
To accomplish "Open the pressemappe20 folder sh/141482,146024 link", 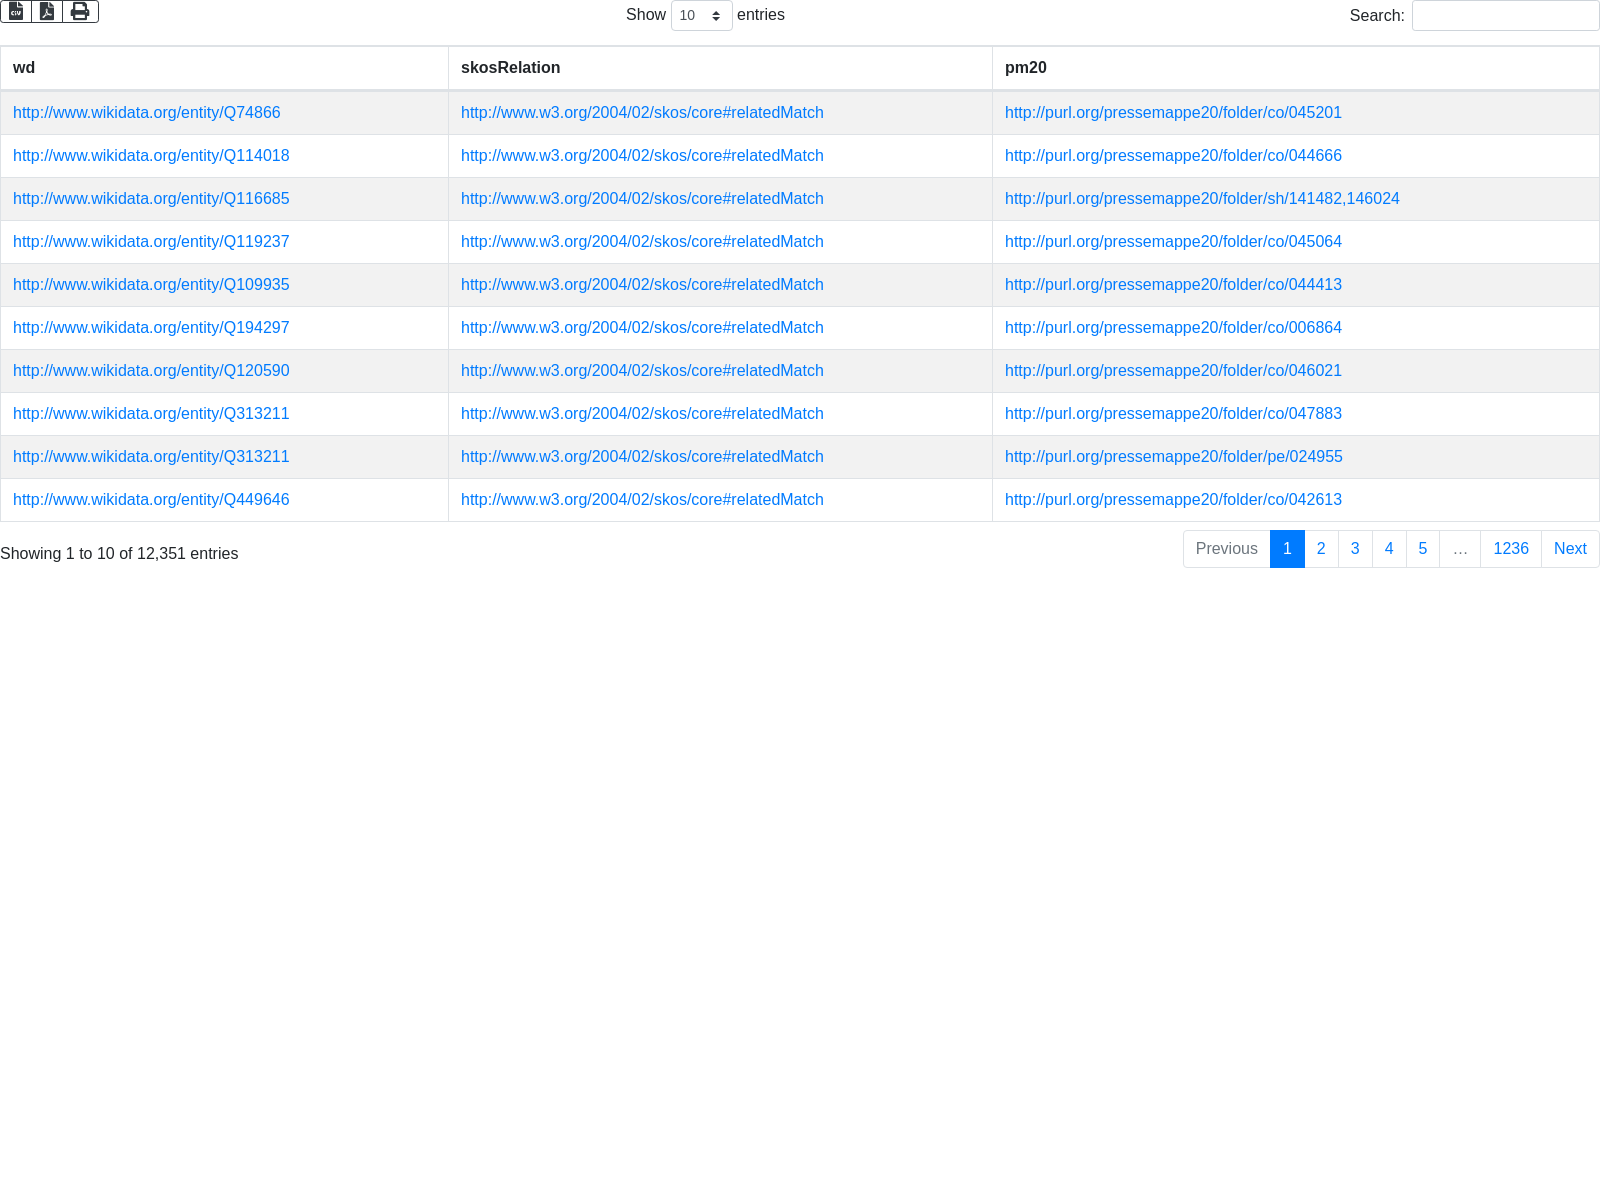I will (1201, 199).
